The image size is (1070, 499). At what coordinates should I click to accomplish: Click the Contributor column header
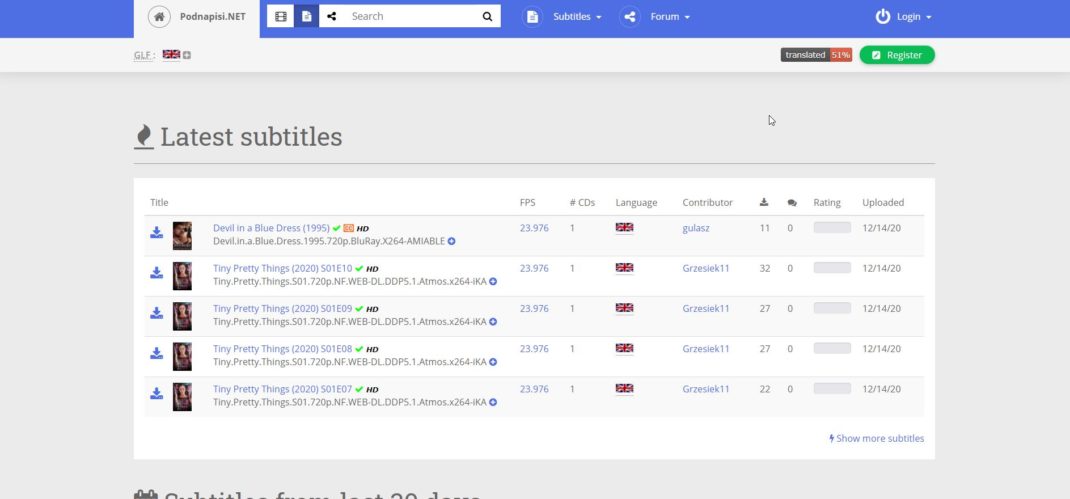click(708, 203)
